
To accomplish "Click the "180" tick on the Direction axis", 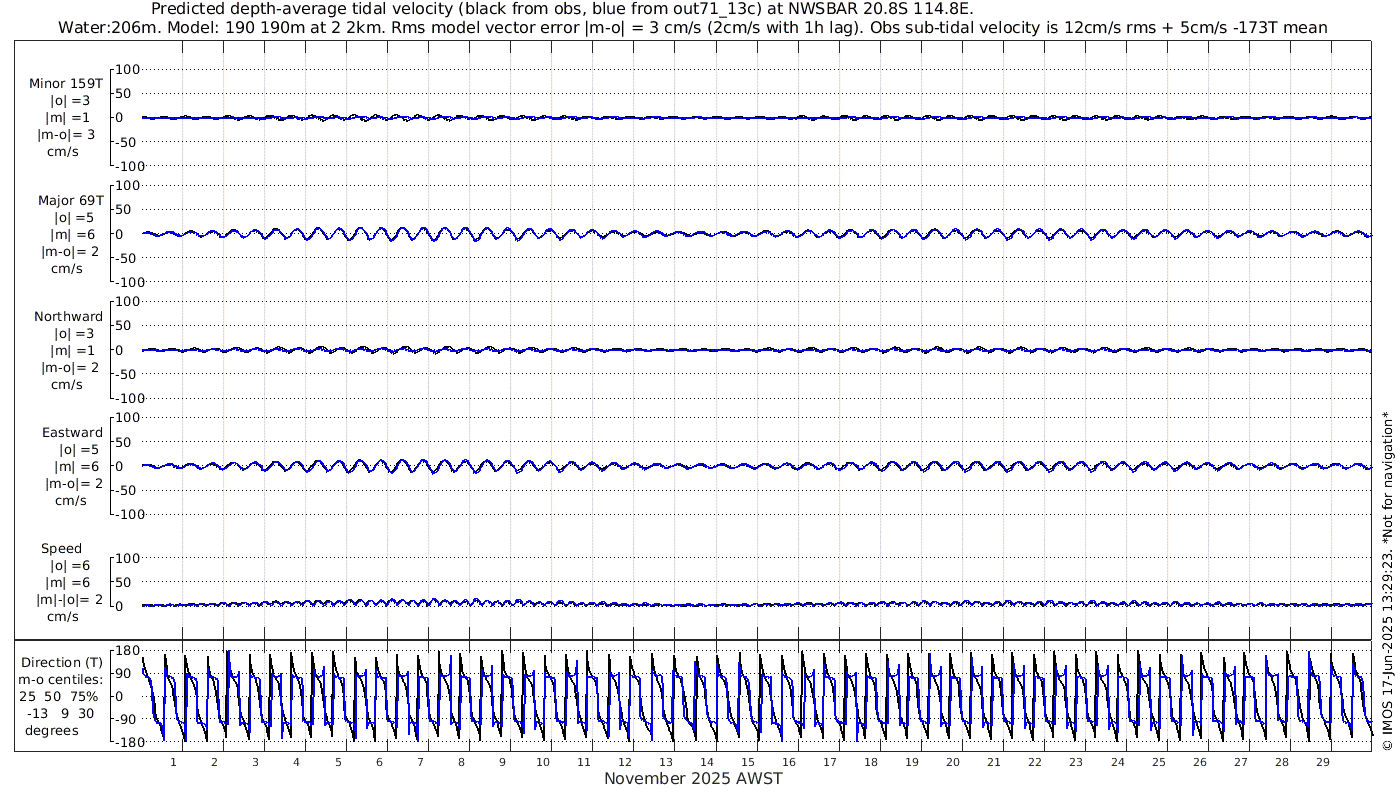I will click(126, 651).
